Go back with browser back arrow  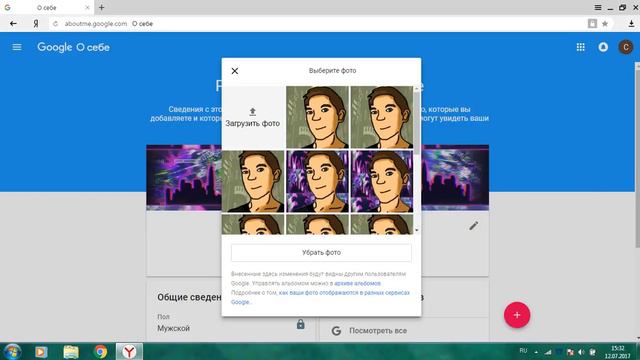[13, 24]
